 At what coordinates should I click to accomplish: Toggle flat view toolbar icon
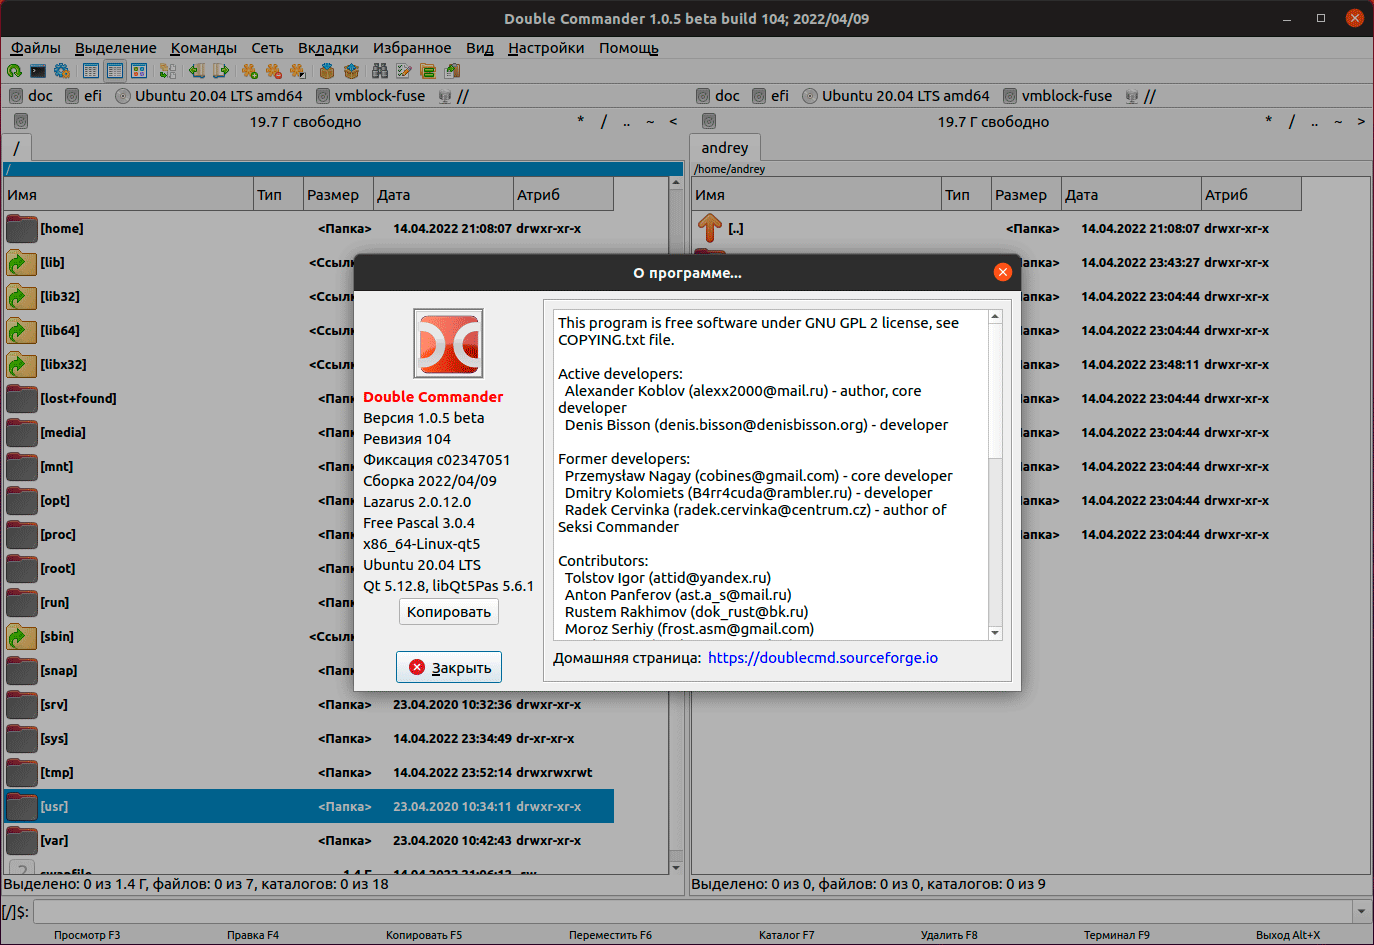coord(168,71)
